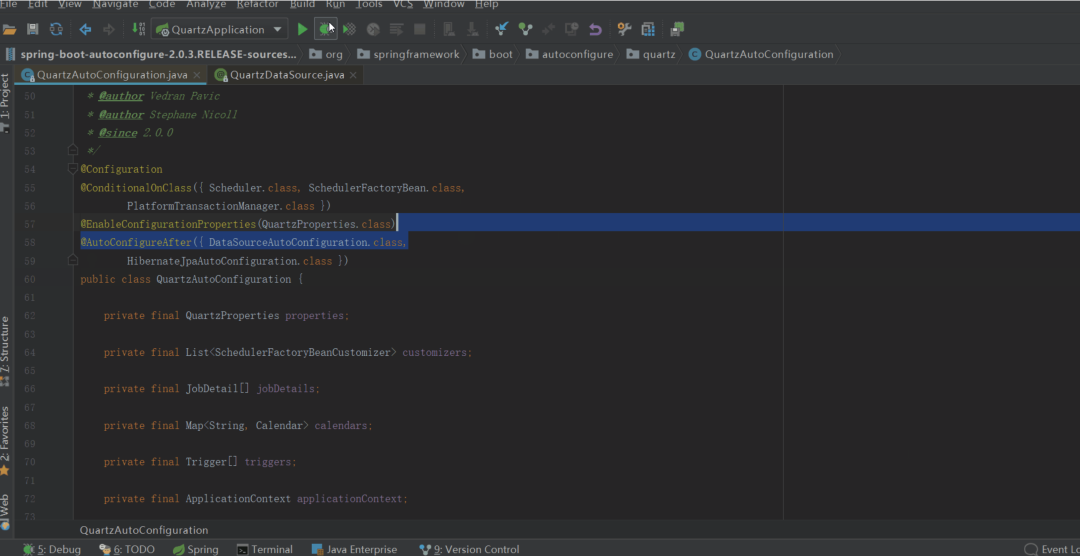Open the Refactor menu
This screenshot has height=556, width=1080.
(x=258, y=4)
